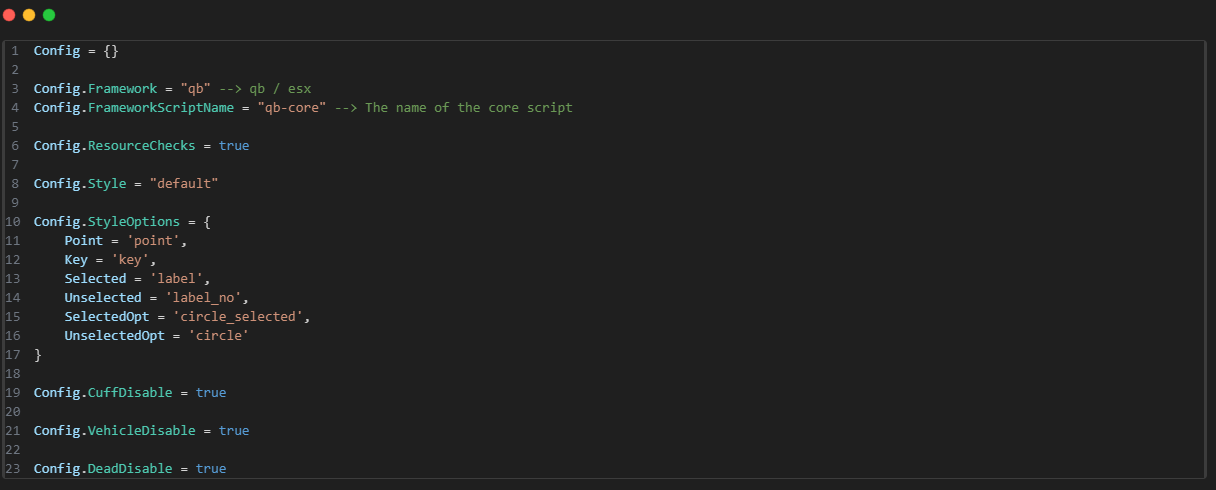Click line number 10 in gutter
Screen dimensions: 1216x490
tap(13, 221)
